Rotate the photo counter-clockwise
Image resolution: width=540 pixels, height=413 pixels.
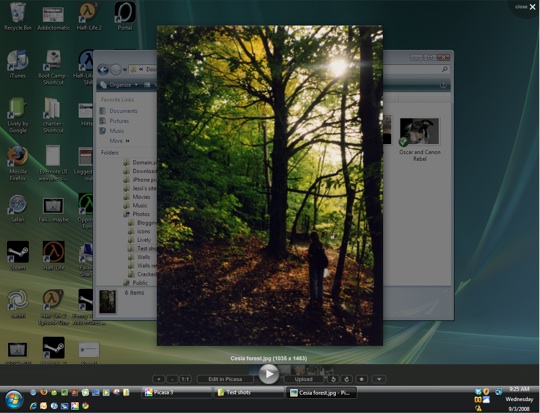coord(333,379)
